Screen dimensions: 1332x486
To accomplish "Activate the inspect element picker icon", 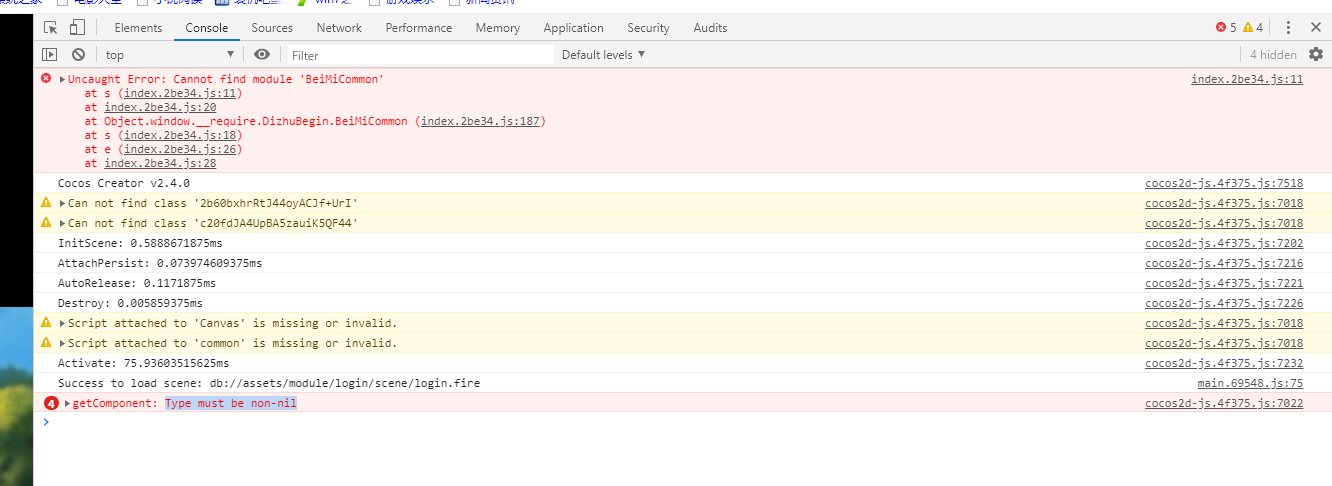I will coord(50,28).
